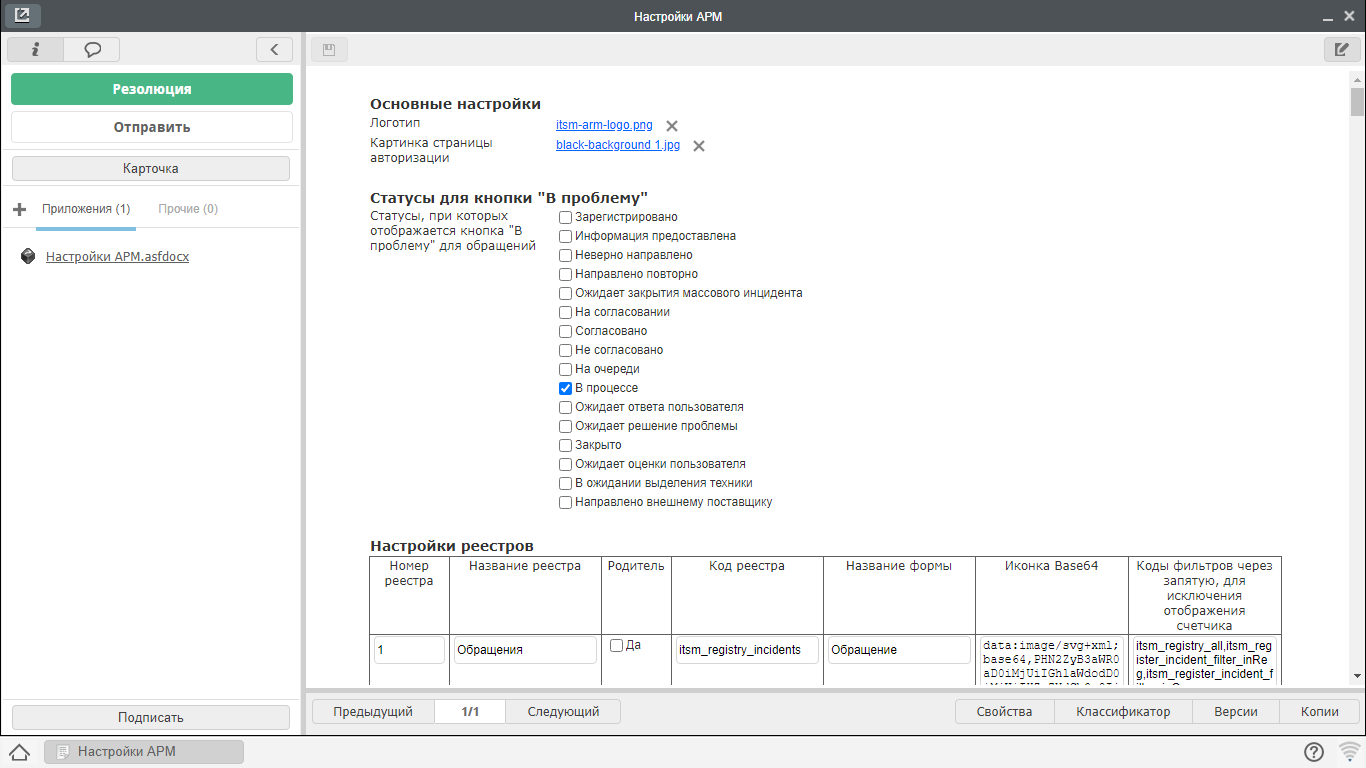Check the Неверно направлено status

click(566, 255)
